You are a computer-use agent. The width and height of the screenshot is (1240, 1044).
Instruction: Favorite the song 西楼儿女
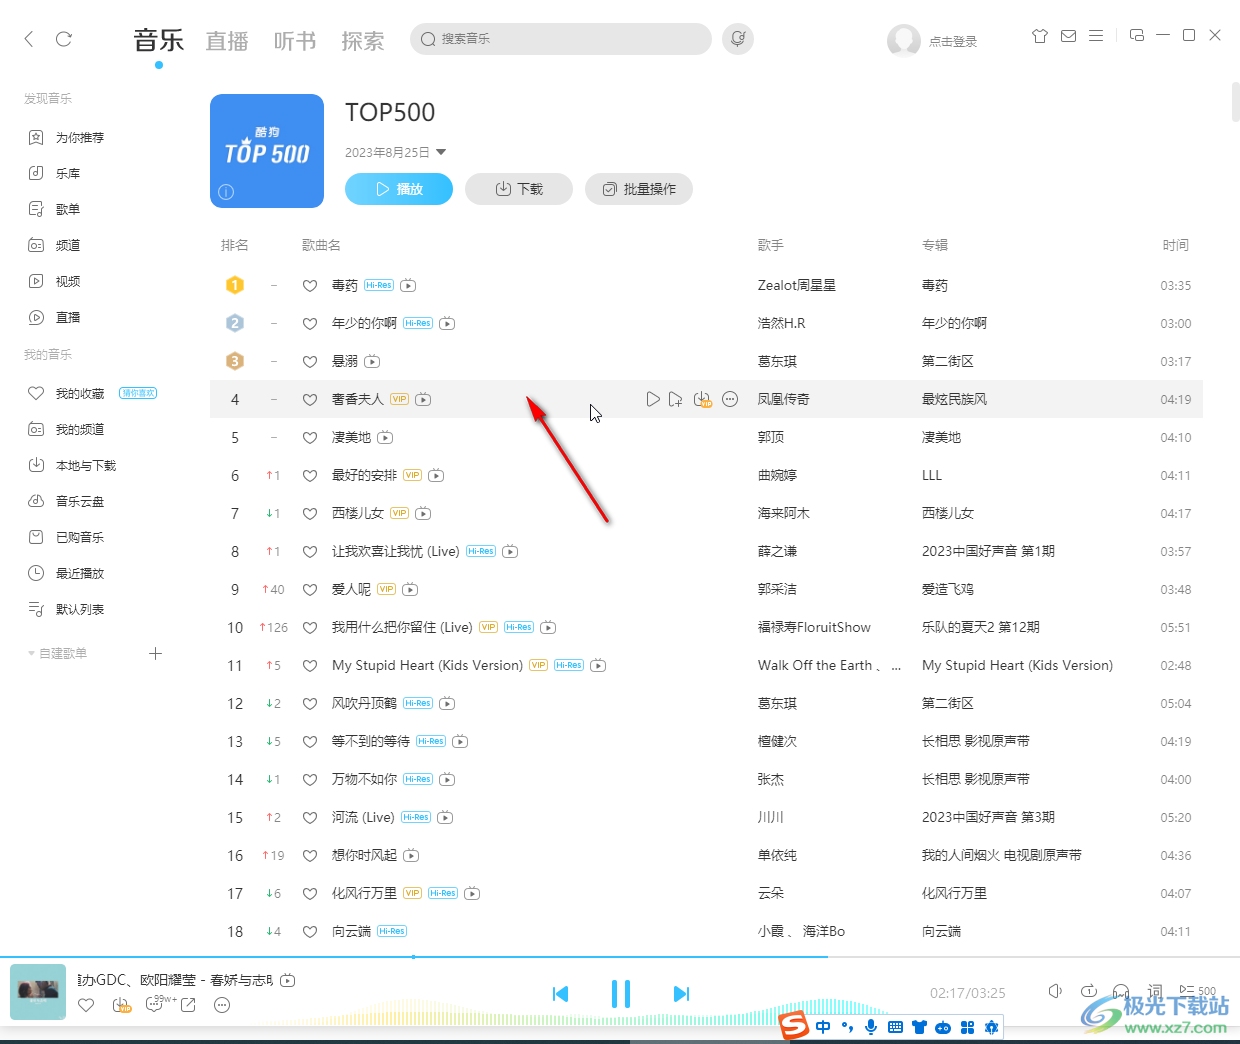(x=310, y=514)
